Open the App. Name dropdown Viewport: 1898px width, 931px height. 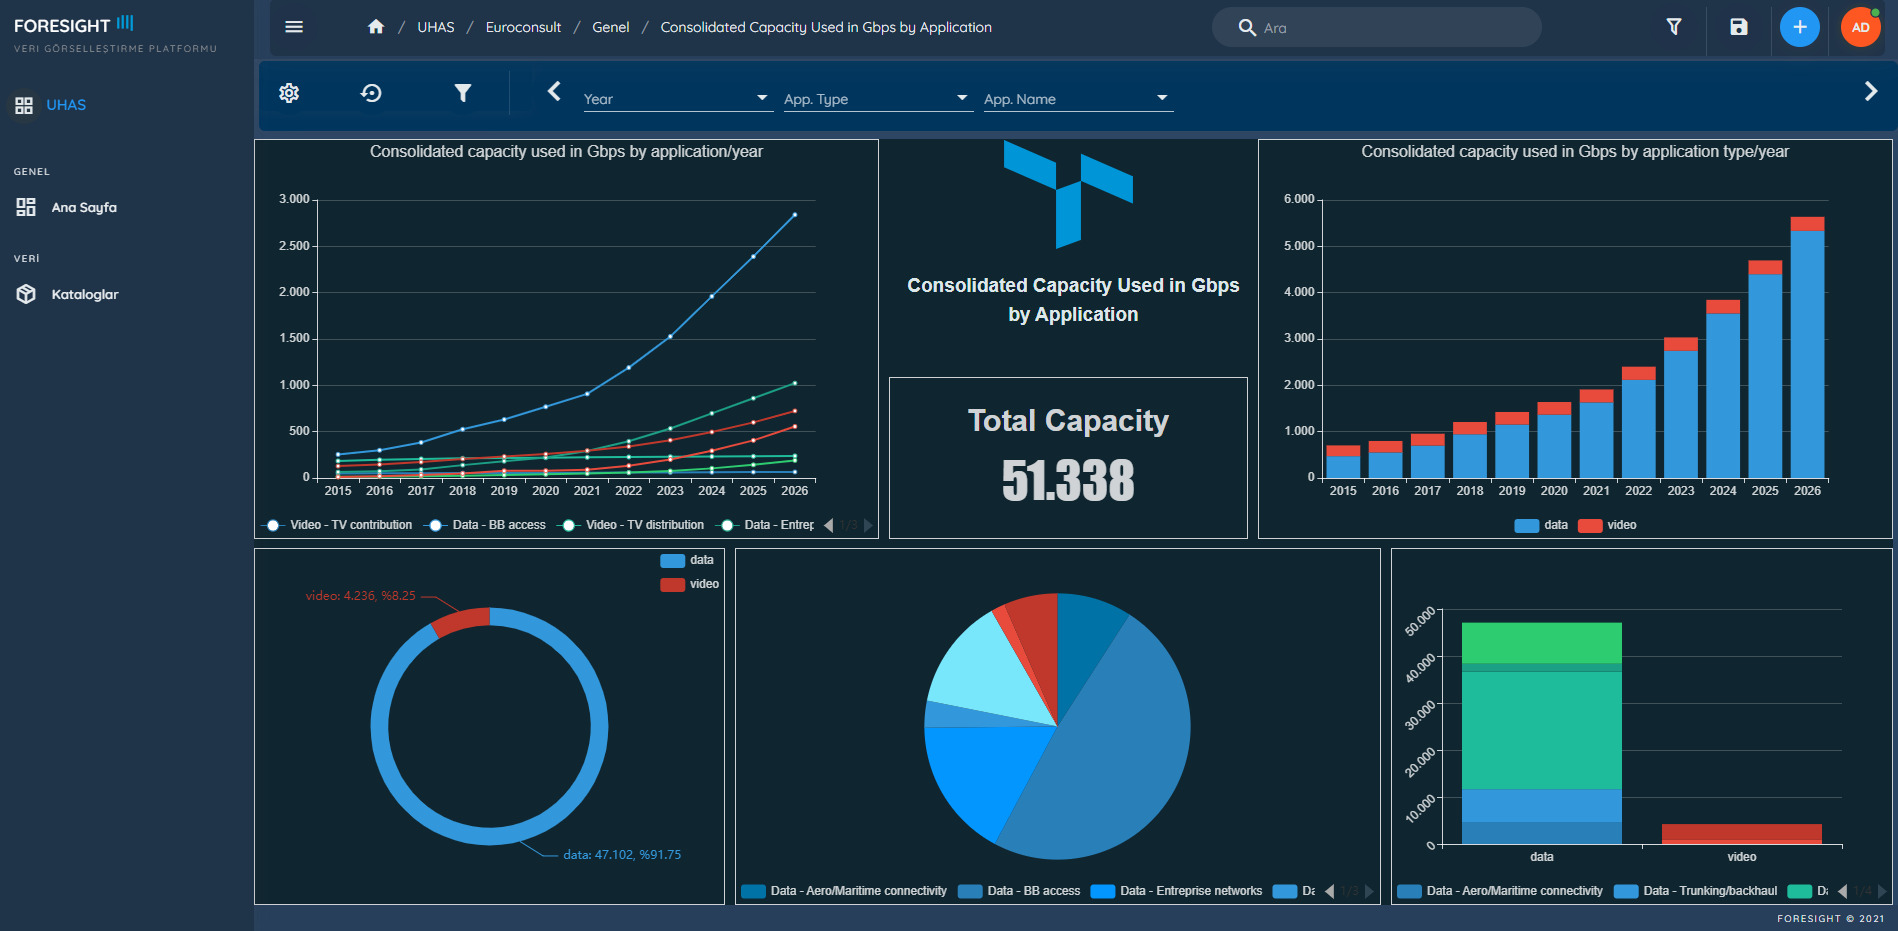point(1076,98)
